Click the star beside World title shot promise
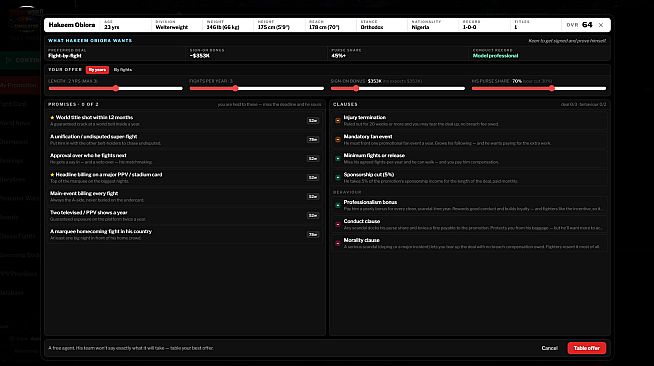 [x=52, y=118]
